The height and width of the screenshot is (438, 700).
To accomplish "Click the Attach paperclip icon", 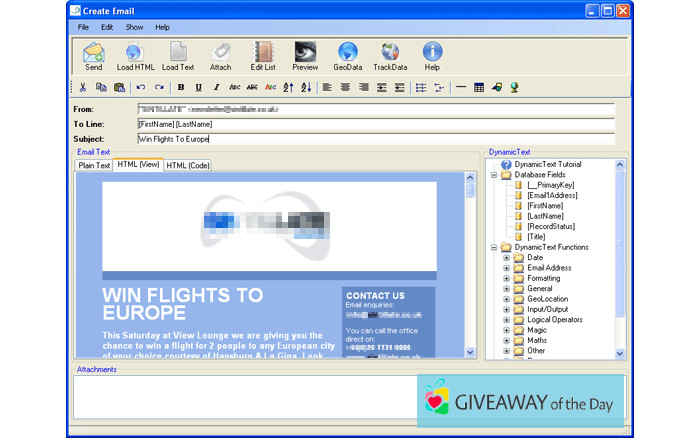I will (x=221, y=55).
